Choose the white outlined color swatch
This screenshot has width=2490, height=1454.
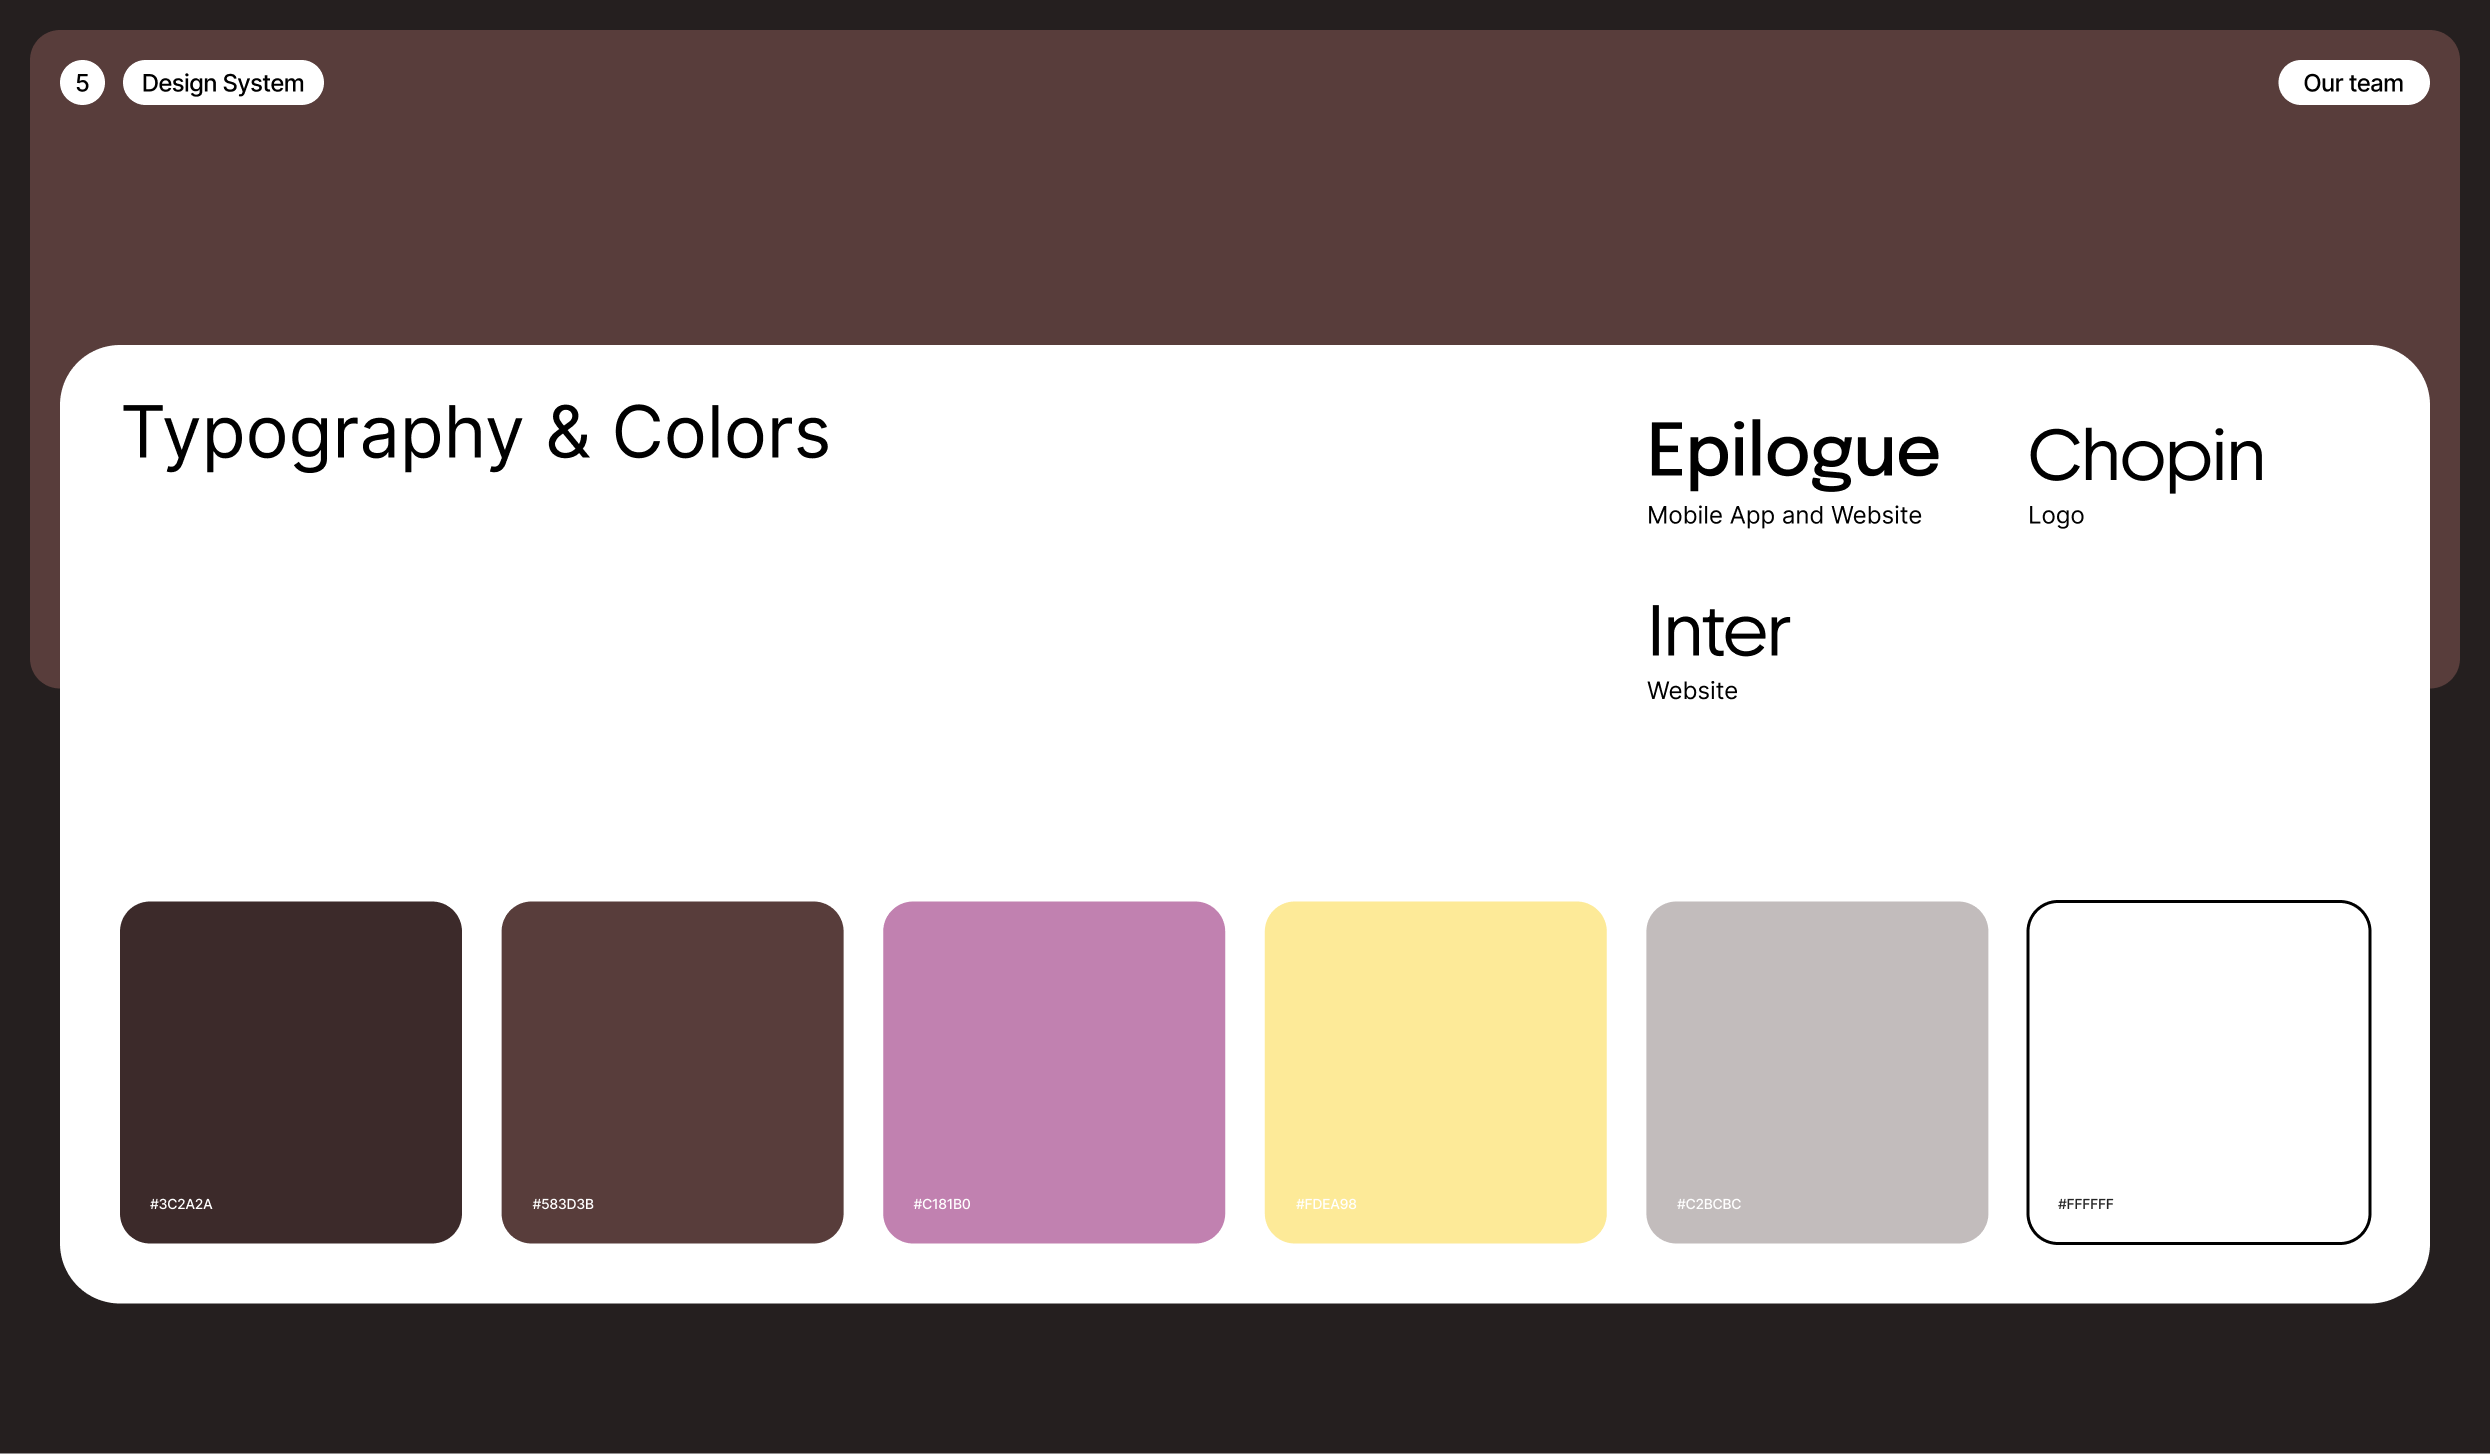tap(2198, 1050)
